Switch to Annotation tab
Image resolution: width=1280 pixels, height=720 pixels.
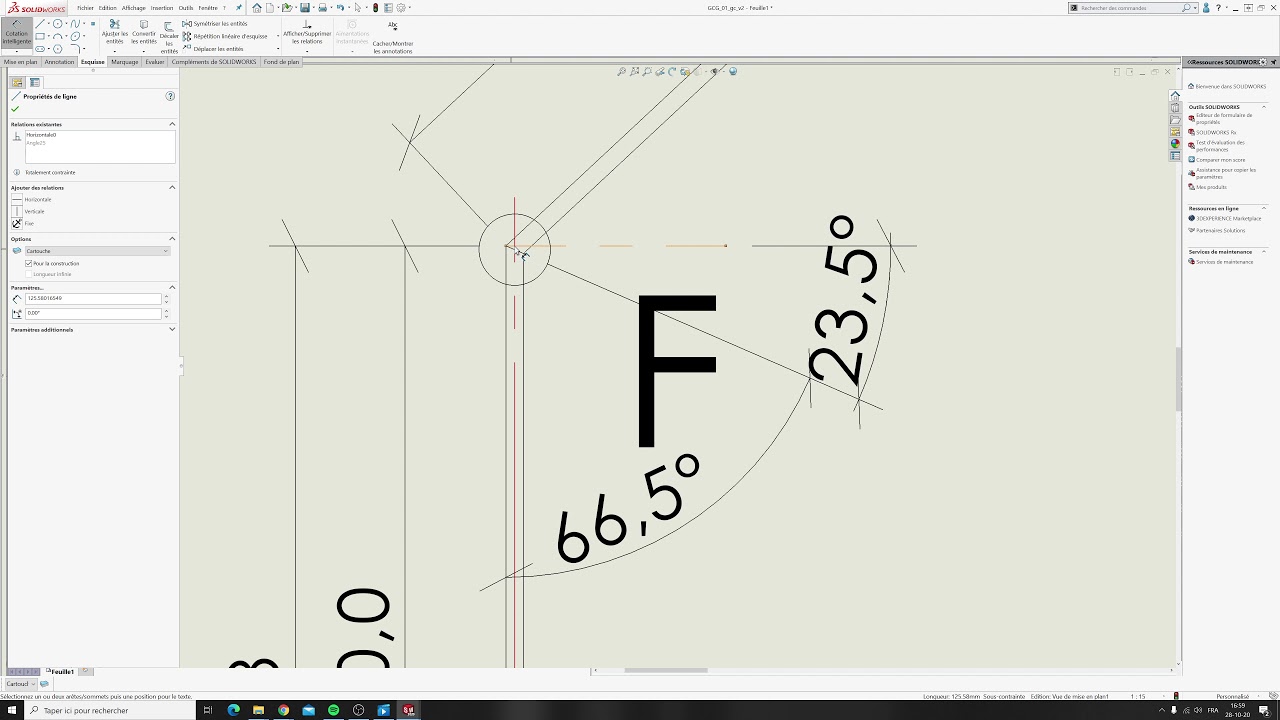tap(59, 62)
